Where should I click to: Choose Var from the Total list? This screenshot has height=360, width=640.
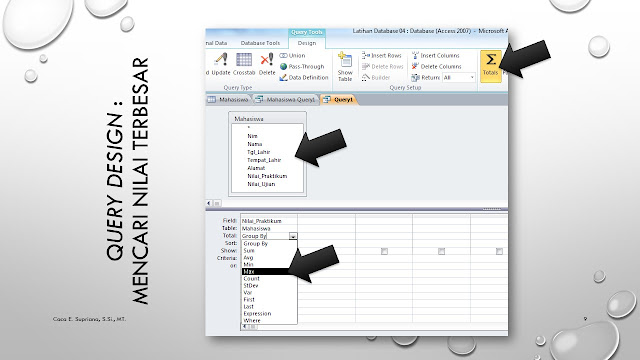[269, 293]
